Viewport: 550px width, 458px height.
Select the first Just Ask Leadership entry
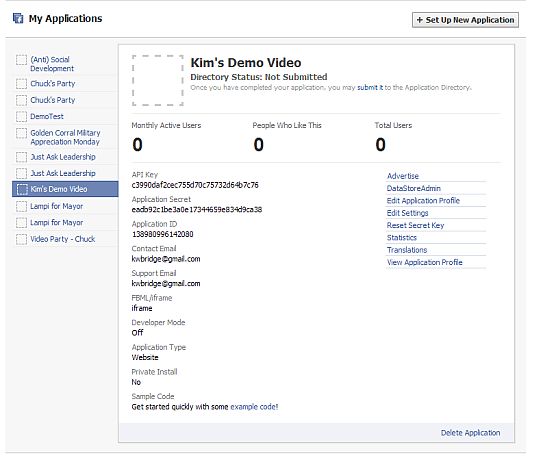pos(63,157)
